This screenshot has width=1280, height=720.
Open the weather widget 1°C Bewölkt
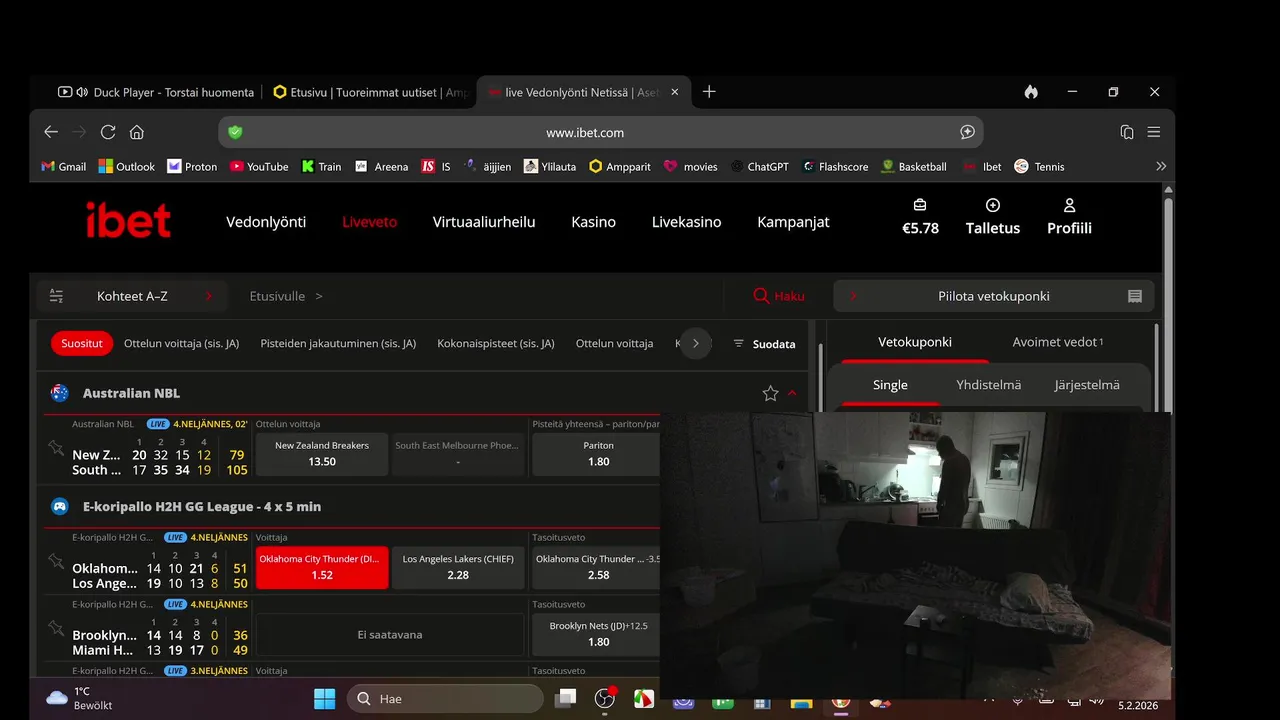pyautogui.click(x=78, y=698)
